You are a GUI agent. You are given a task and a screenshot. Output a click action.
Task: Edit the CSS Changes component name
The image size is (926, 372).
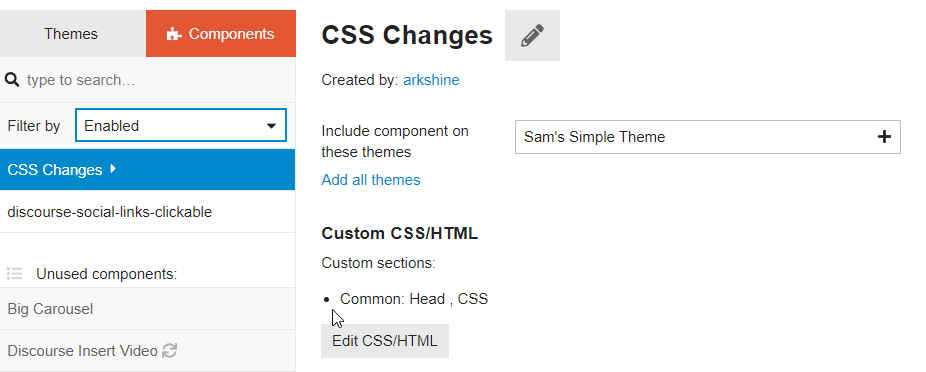tap(532, 35)
